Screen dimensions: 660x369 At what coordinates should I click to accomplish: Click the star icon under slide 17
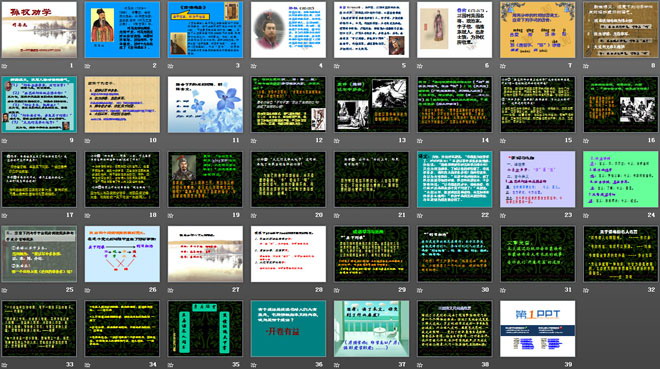point(4,215)
